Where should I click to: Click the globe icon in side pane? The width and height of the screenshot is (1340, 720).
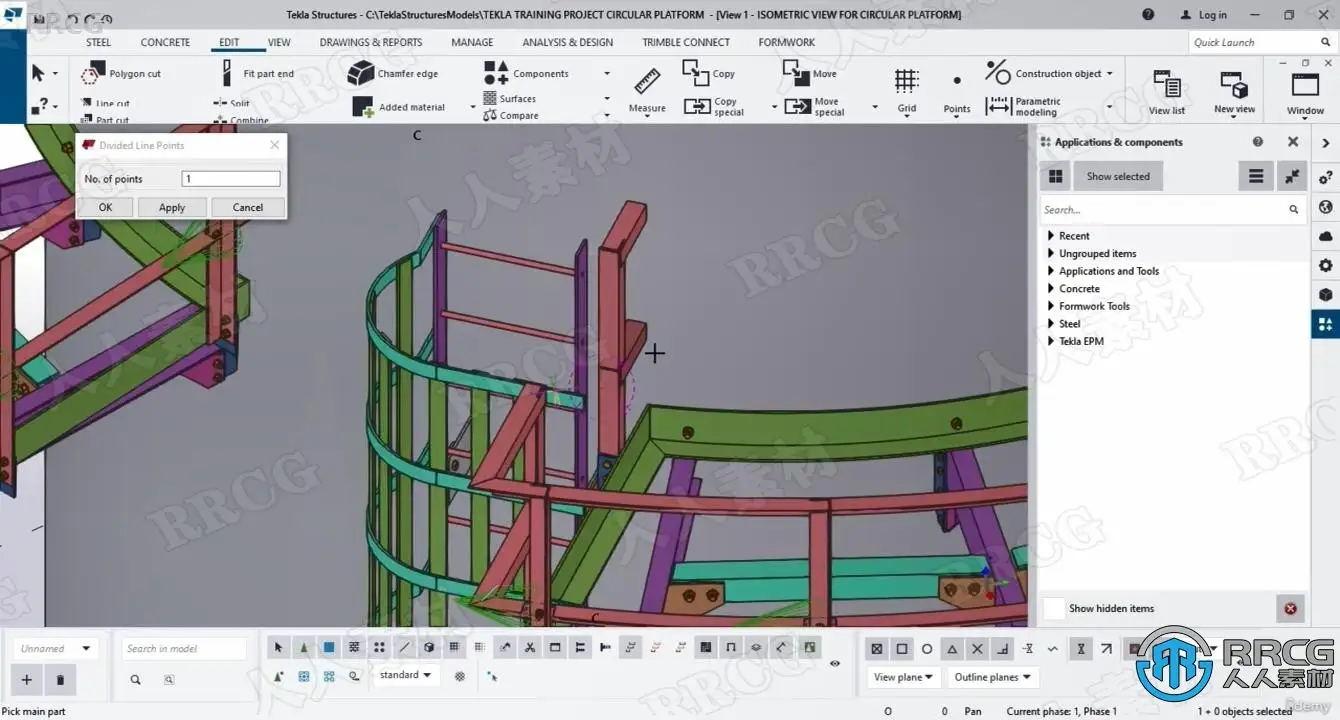(x=1326, y=207)
